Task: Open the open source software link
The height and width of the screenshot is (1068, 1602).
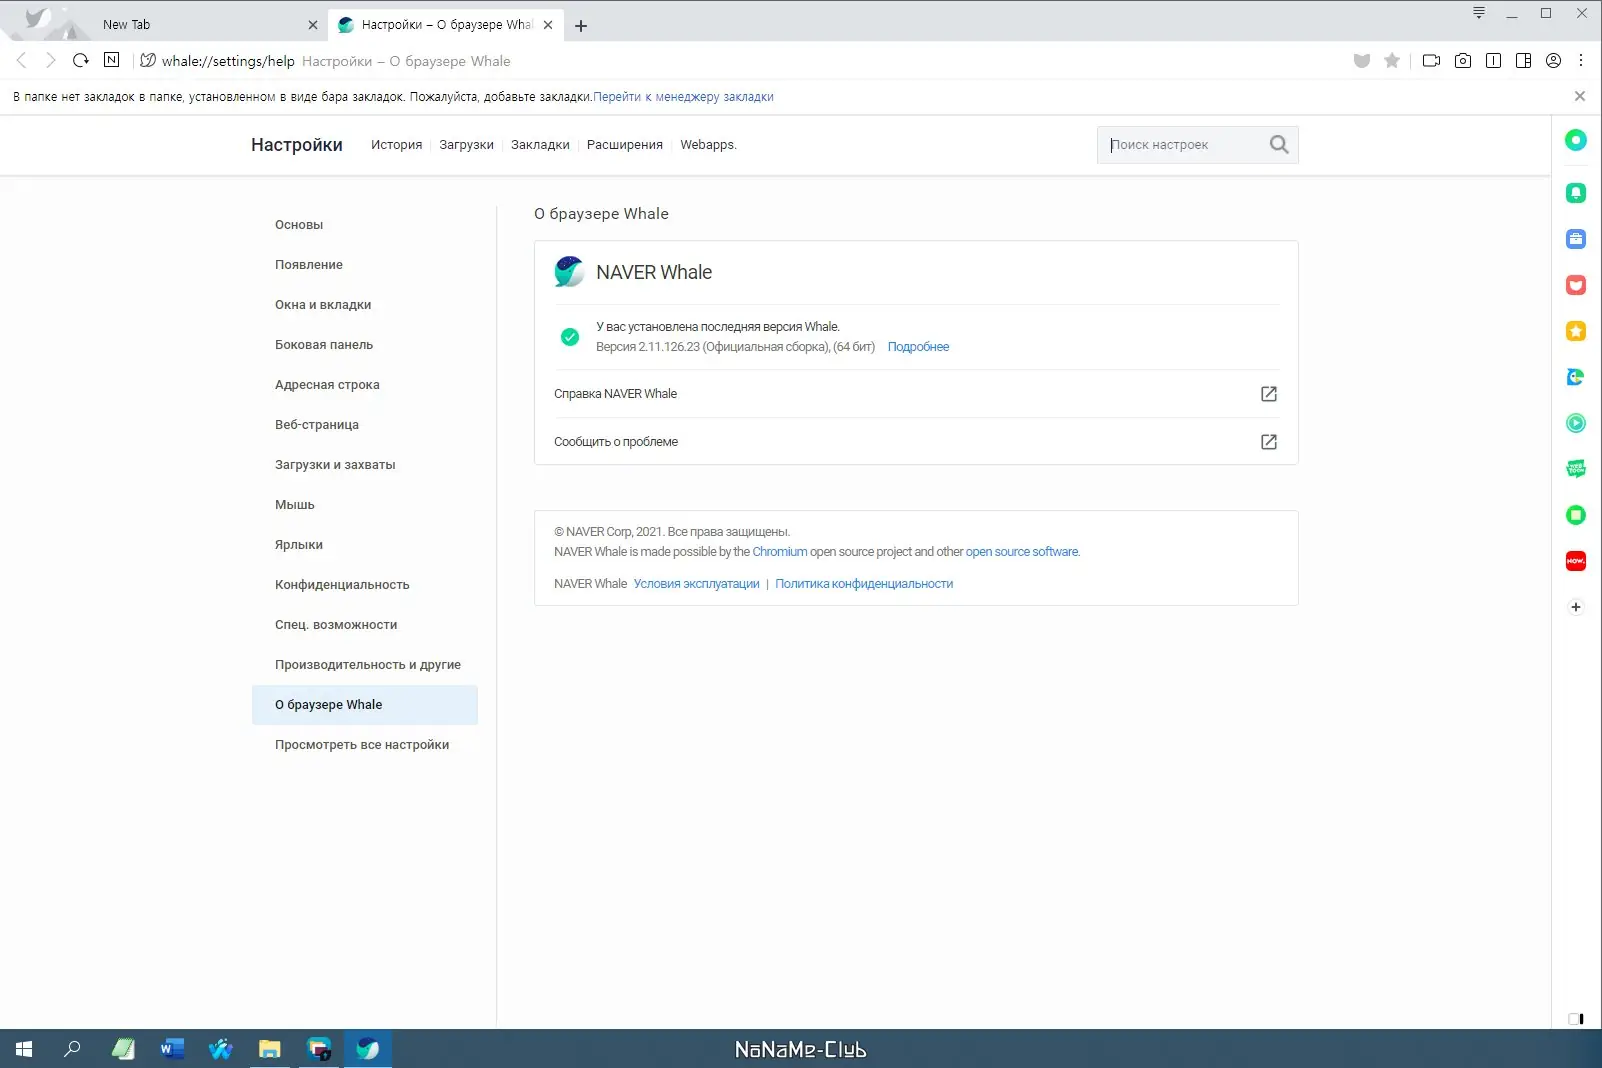Action: [x=1022, y=552]
